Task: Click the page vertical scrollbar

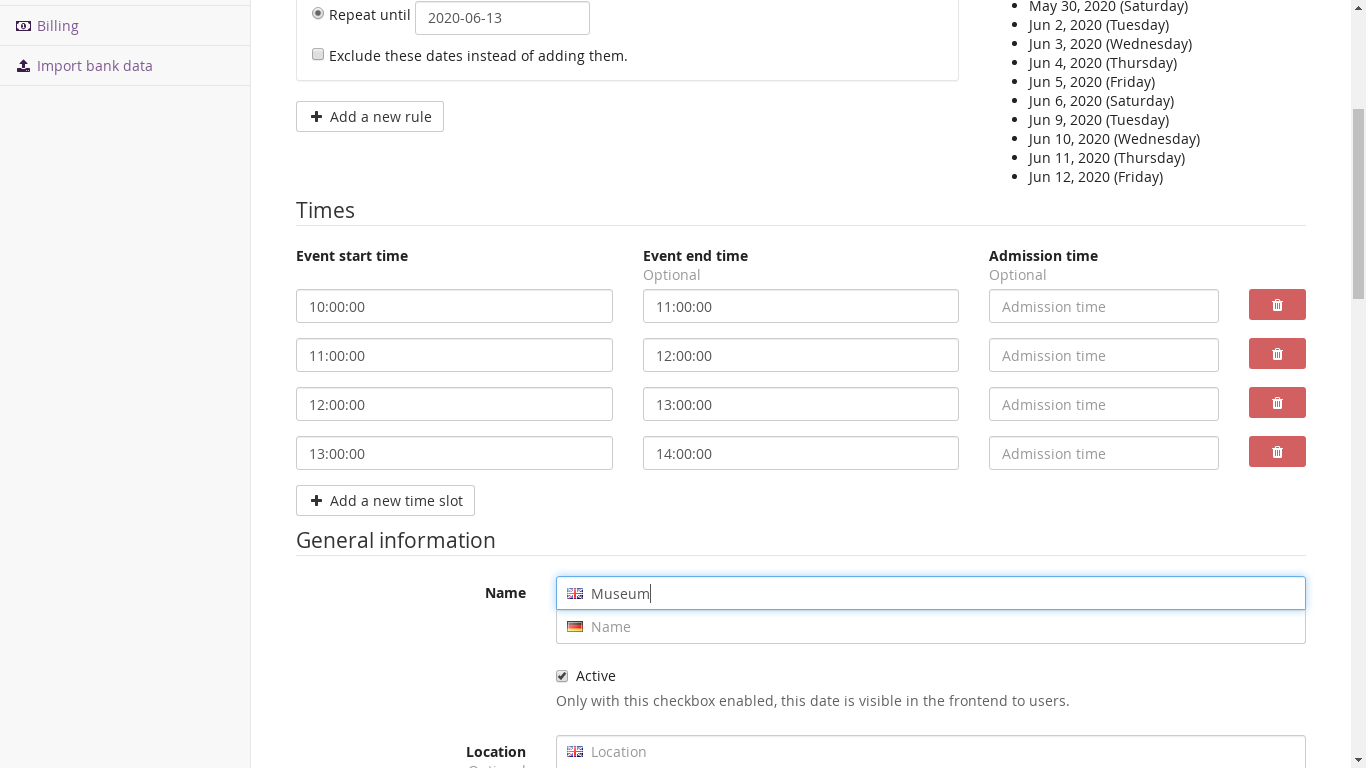Action: coord(1357,200)
